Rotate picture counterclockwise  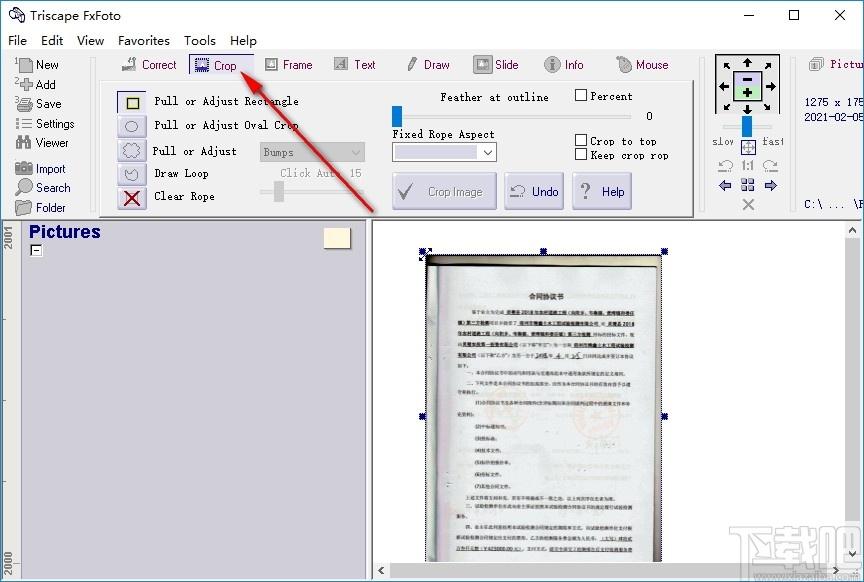click(726, 165)
